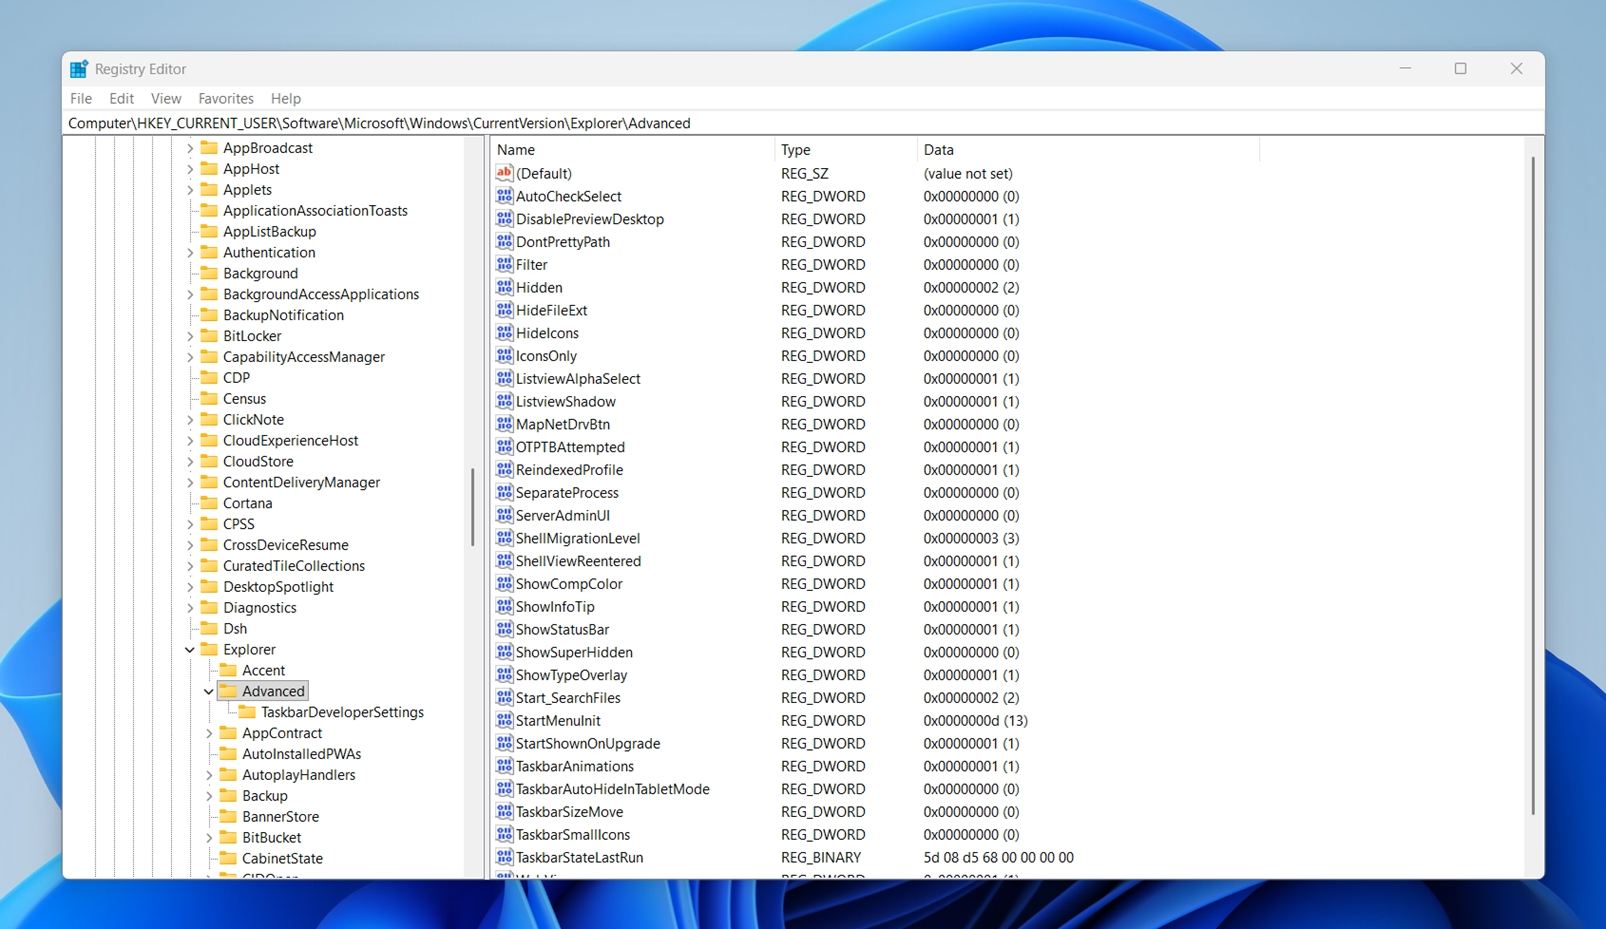Expand the CloudStore key

point(190,462)
